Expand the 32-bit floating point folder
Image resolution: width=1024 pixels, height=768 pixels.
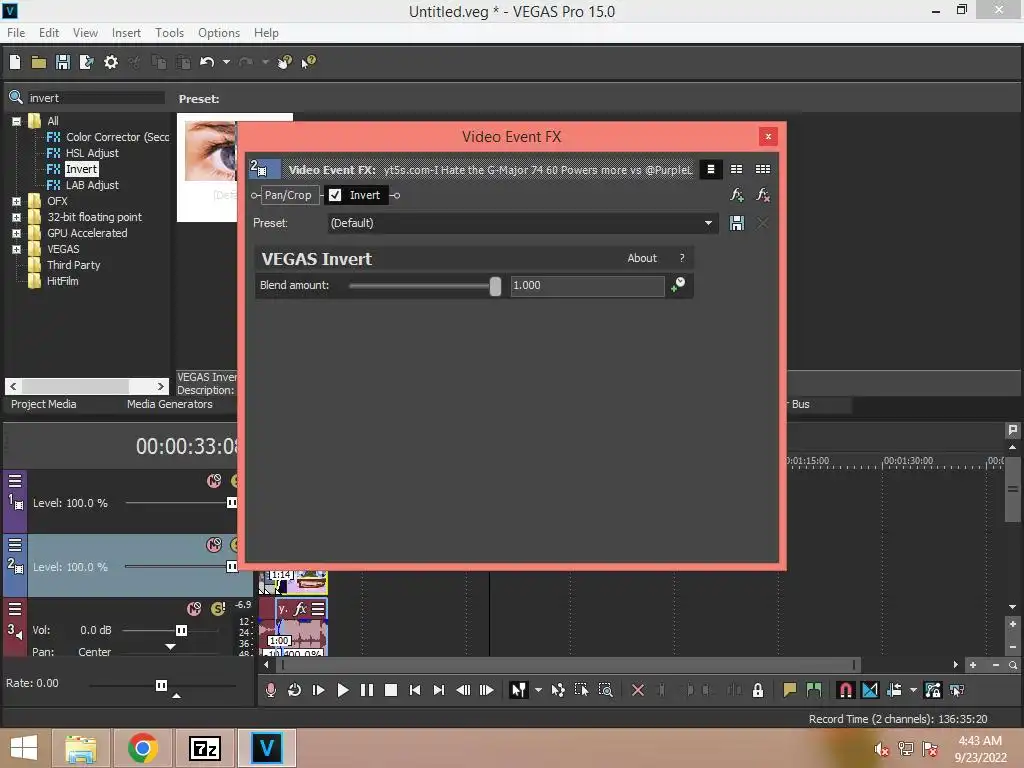(x=16, y=217)
